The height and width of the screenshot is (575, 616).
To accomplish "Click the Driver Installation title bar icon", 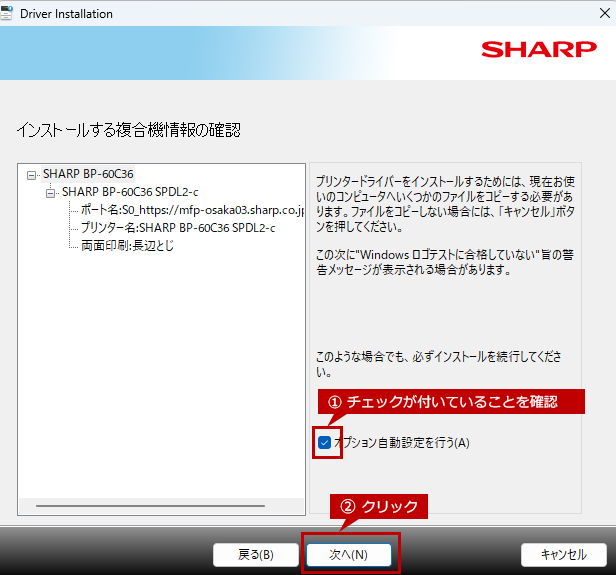I will click(x=6, y=13).
